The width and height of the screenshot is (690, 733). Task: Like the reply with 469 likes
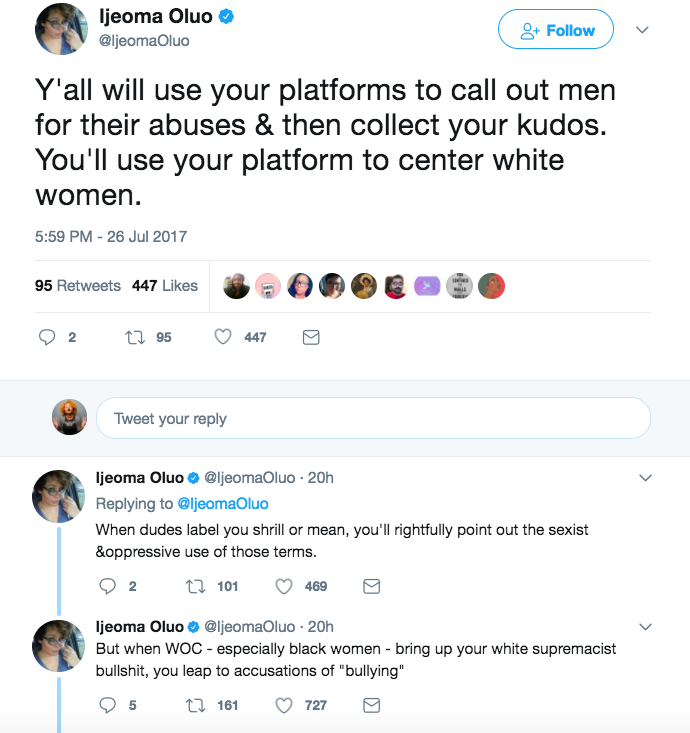[284, 586]
